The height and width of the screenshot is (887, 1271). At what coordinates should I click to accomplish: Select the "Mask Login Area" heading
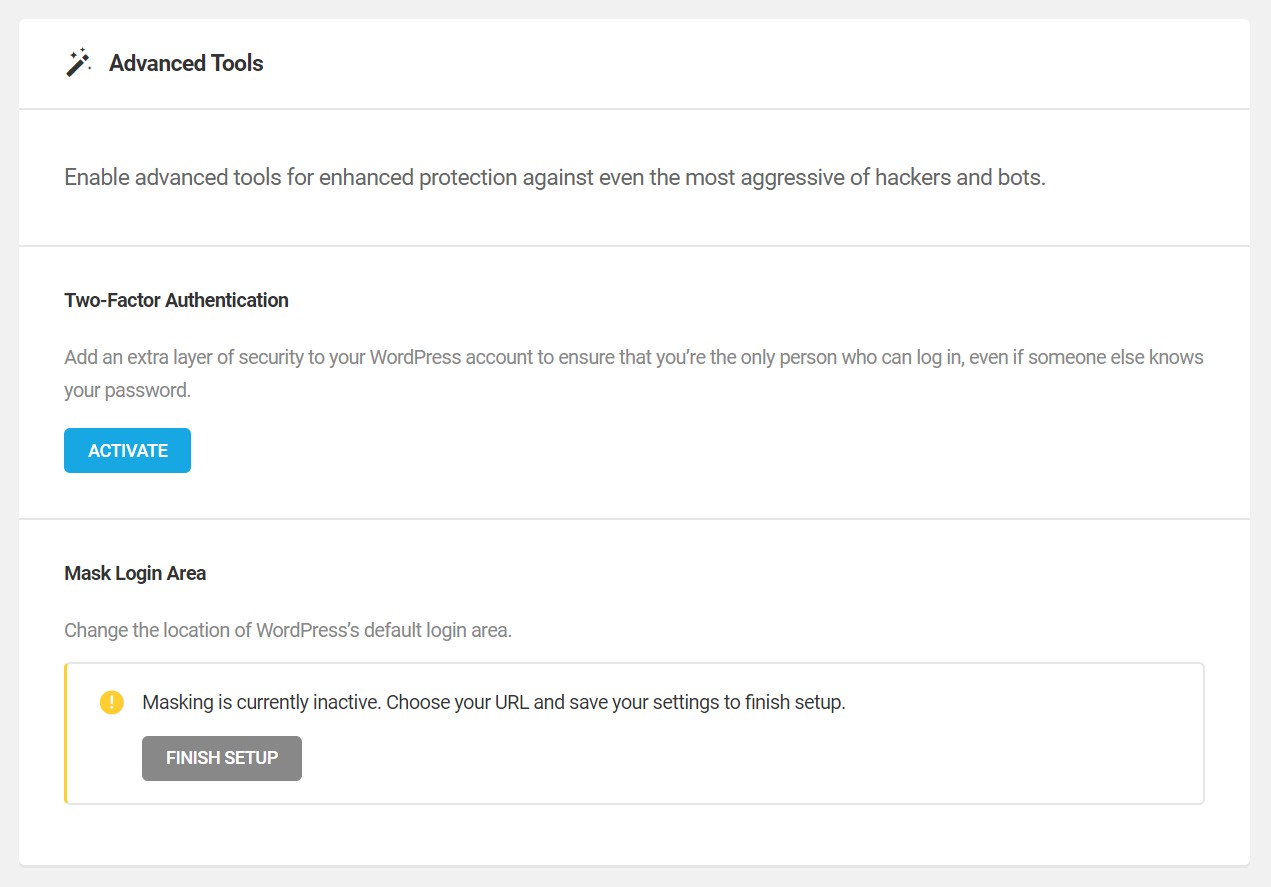click(135, 574)
